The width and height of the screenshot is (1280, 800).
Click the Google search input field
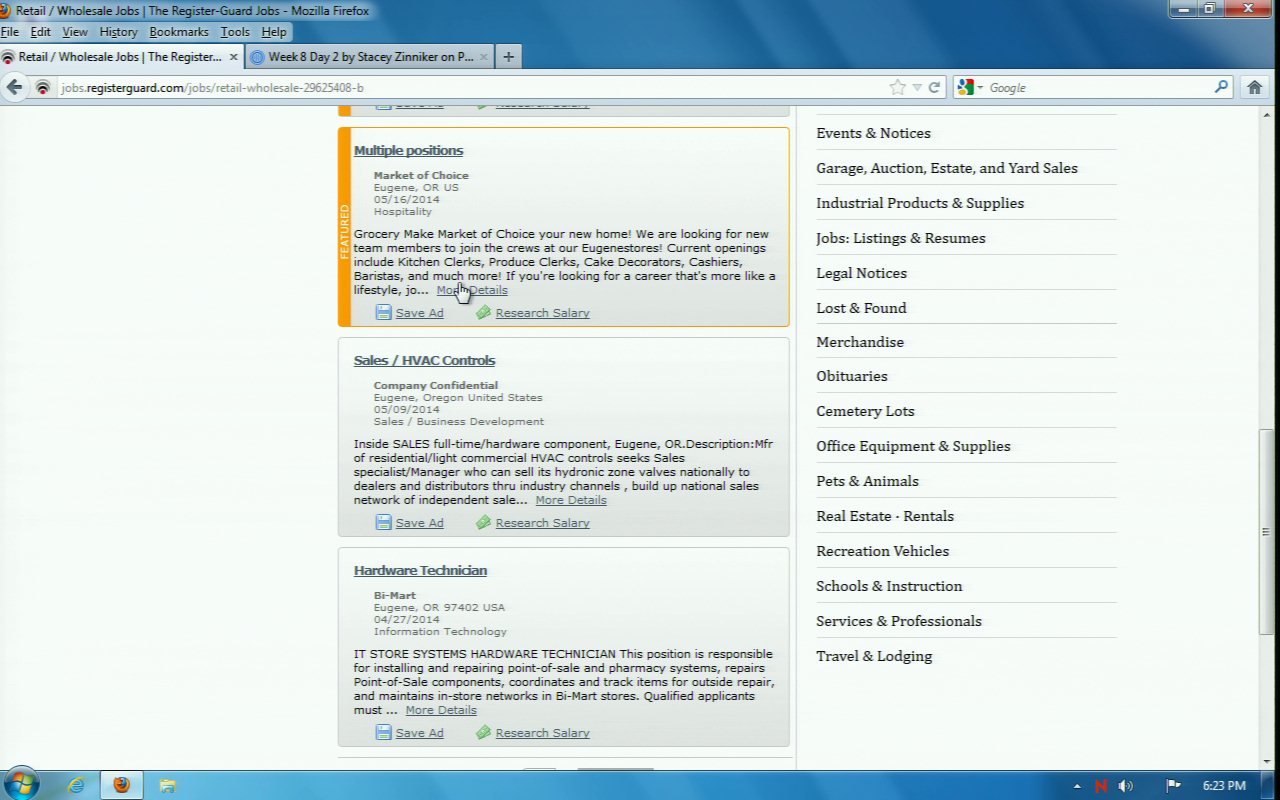coord(1095,88)
